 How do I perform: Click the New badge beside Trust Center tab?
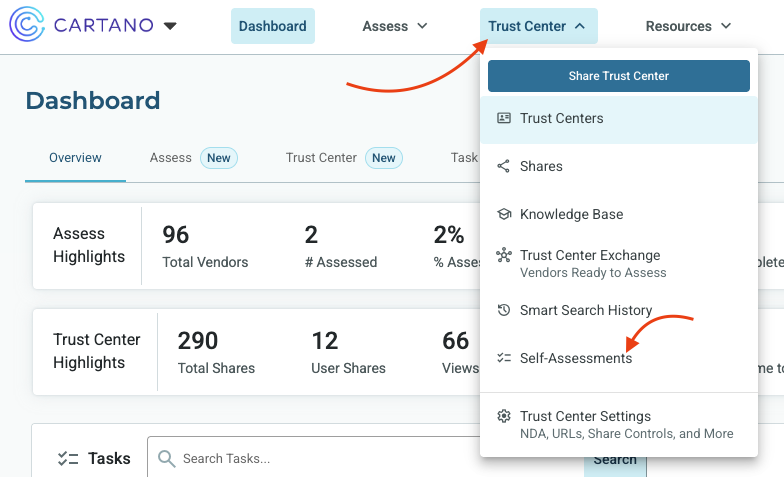(x=384, y=158)
